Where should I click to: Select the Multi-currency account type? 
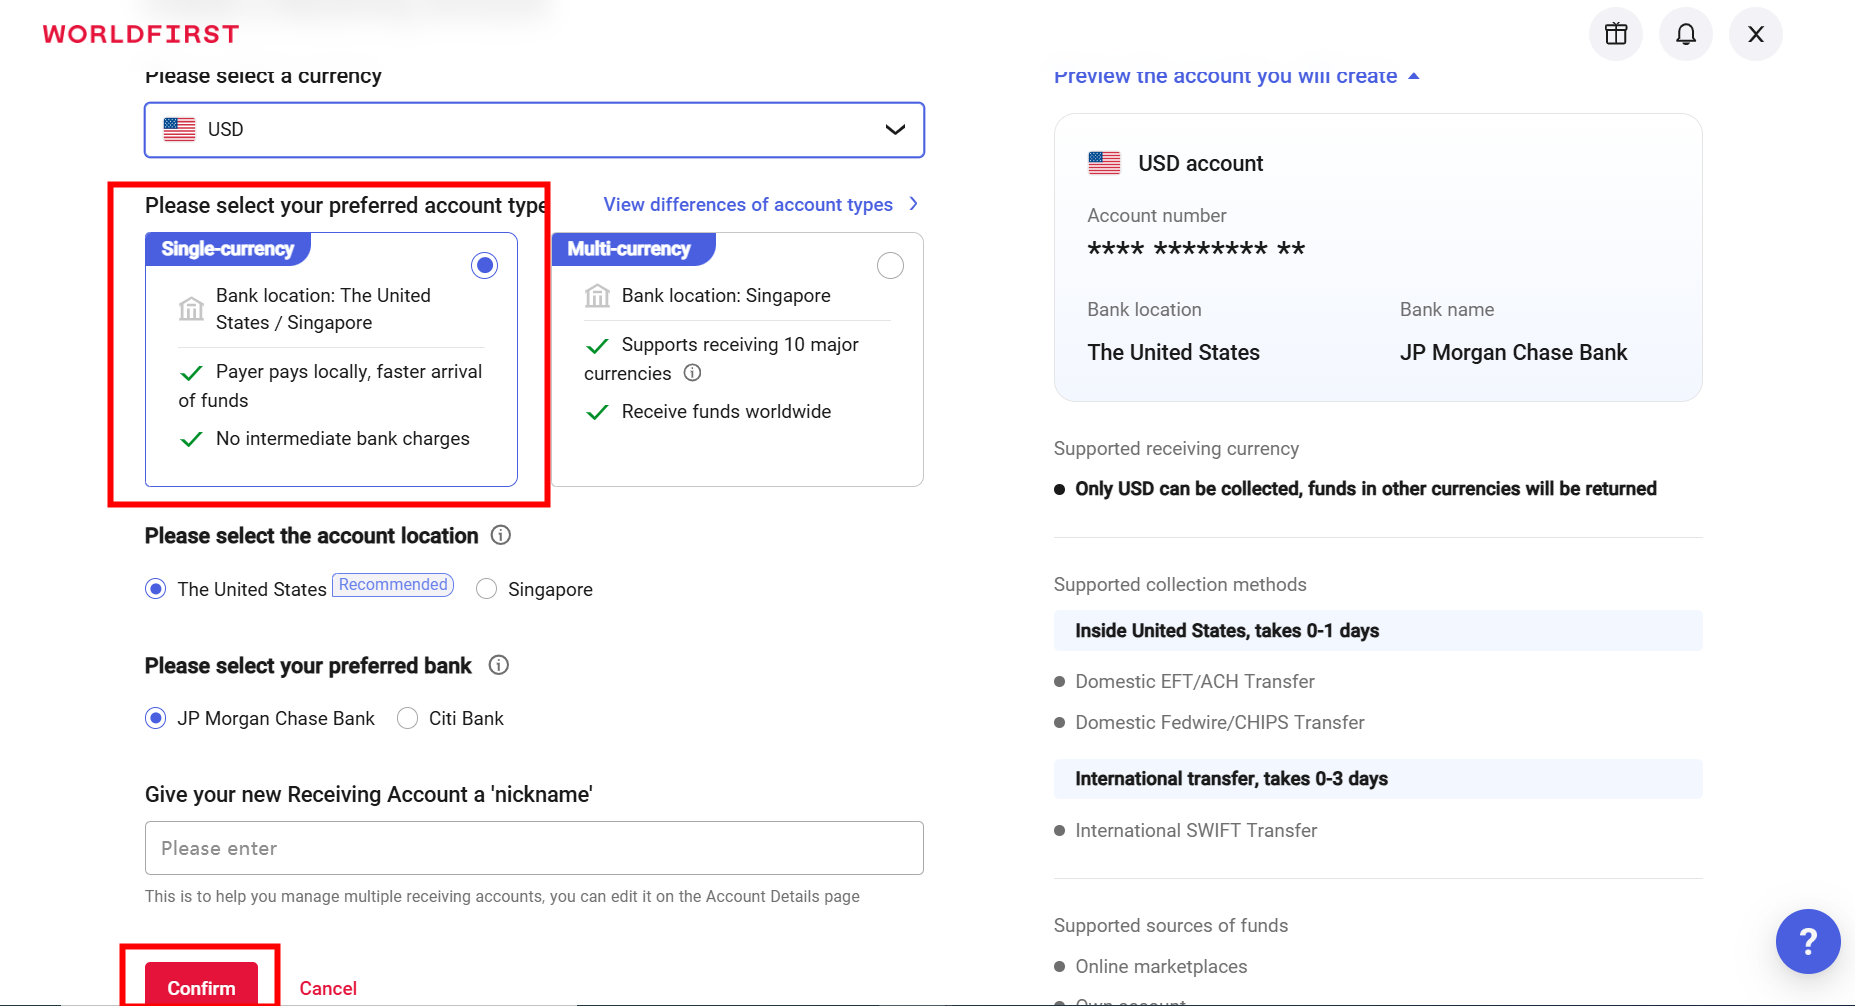pos(889,265)
